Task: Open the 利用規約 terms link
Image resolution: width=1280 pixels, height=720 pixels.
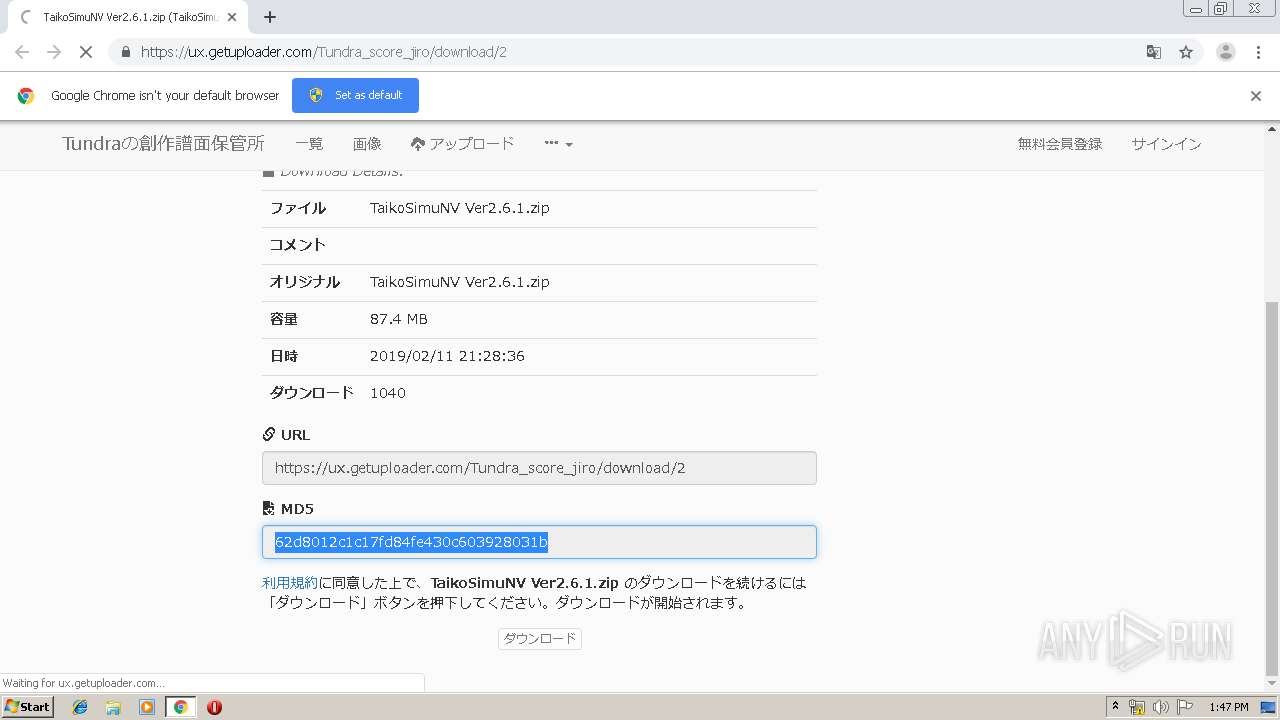Action: (x=290, y=582)
